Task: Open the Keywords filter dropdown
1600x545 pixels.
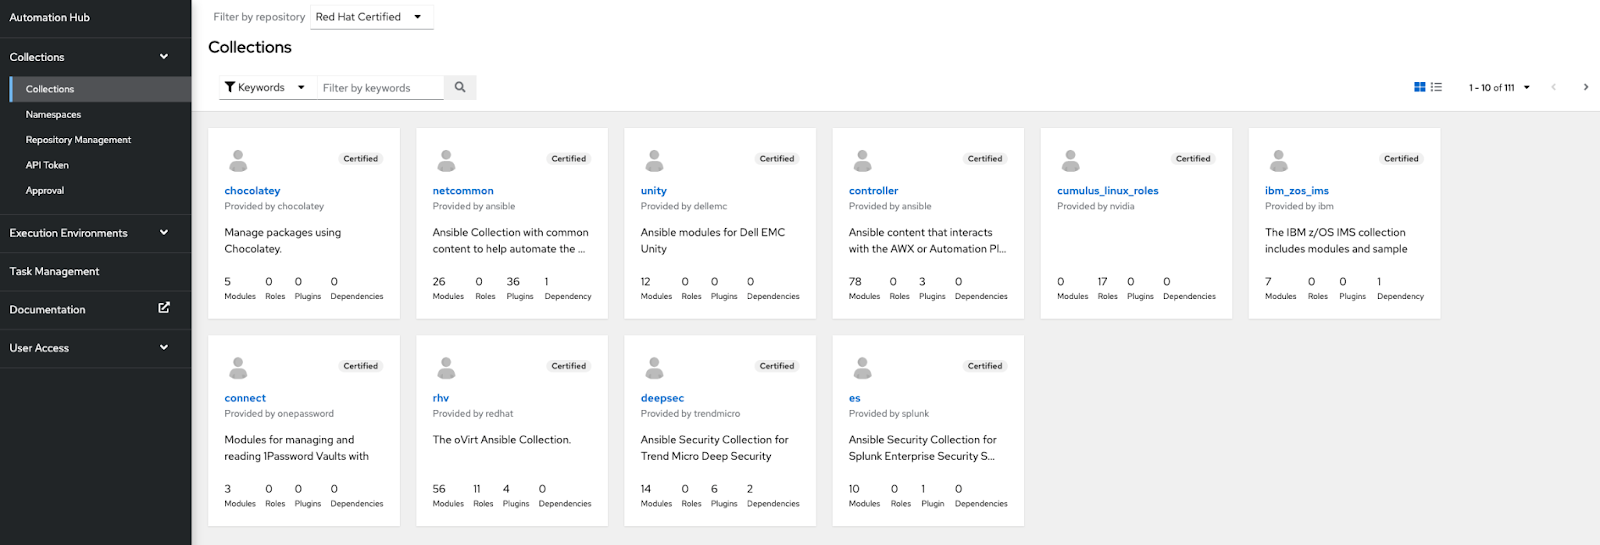Action: point(265,87)
